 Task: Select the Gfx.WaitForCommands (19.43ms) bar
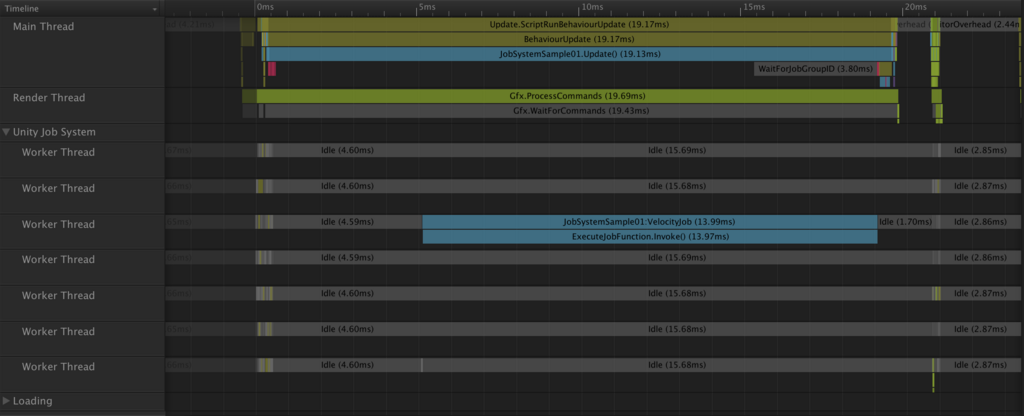click(x=581, y=111)
